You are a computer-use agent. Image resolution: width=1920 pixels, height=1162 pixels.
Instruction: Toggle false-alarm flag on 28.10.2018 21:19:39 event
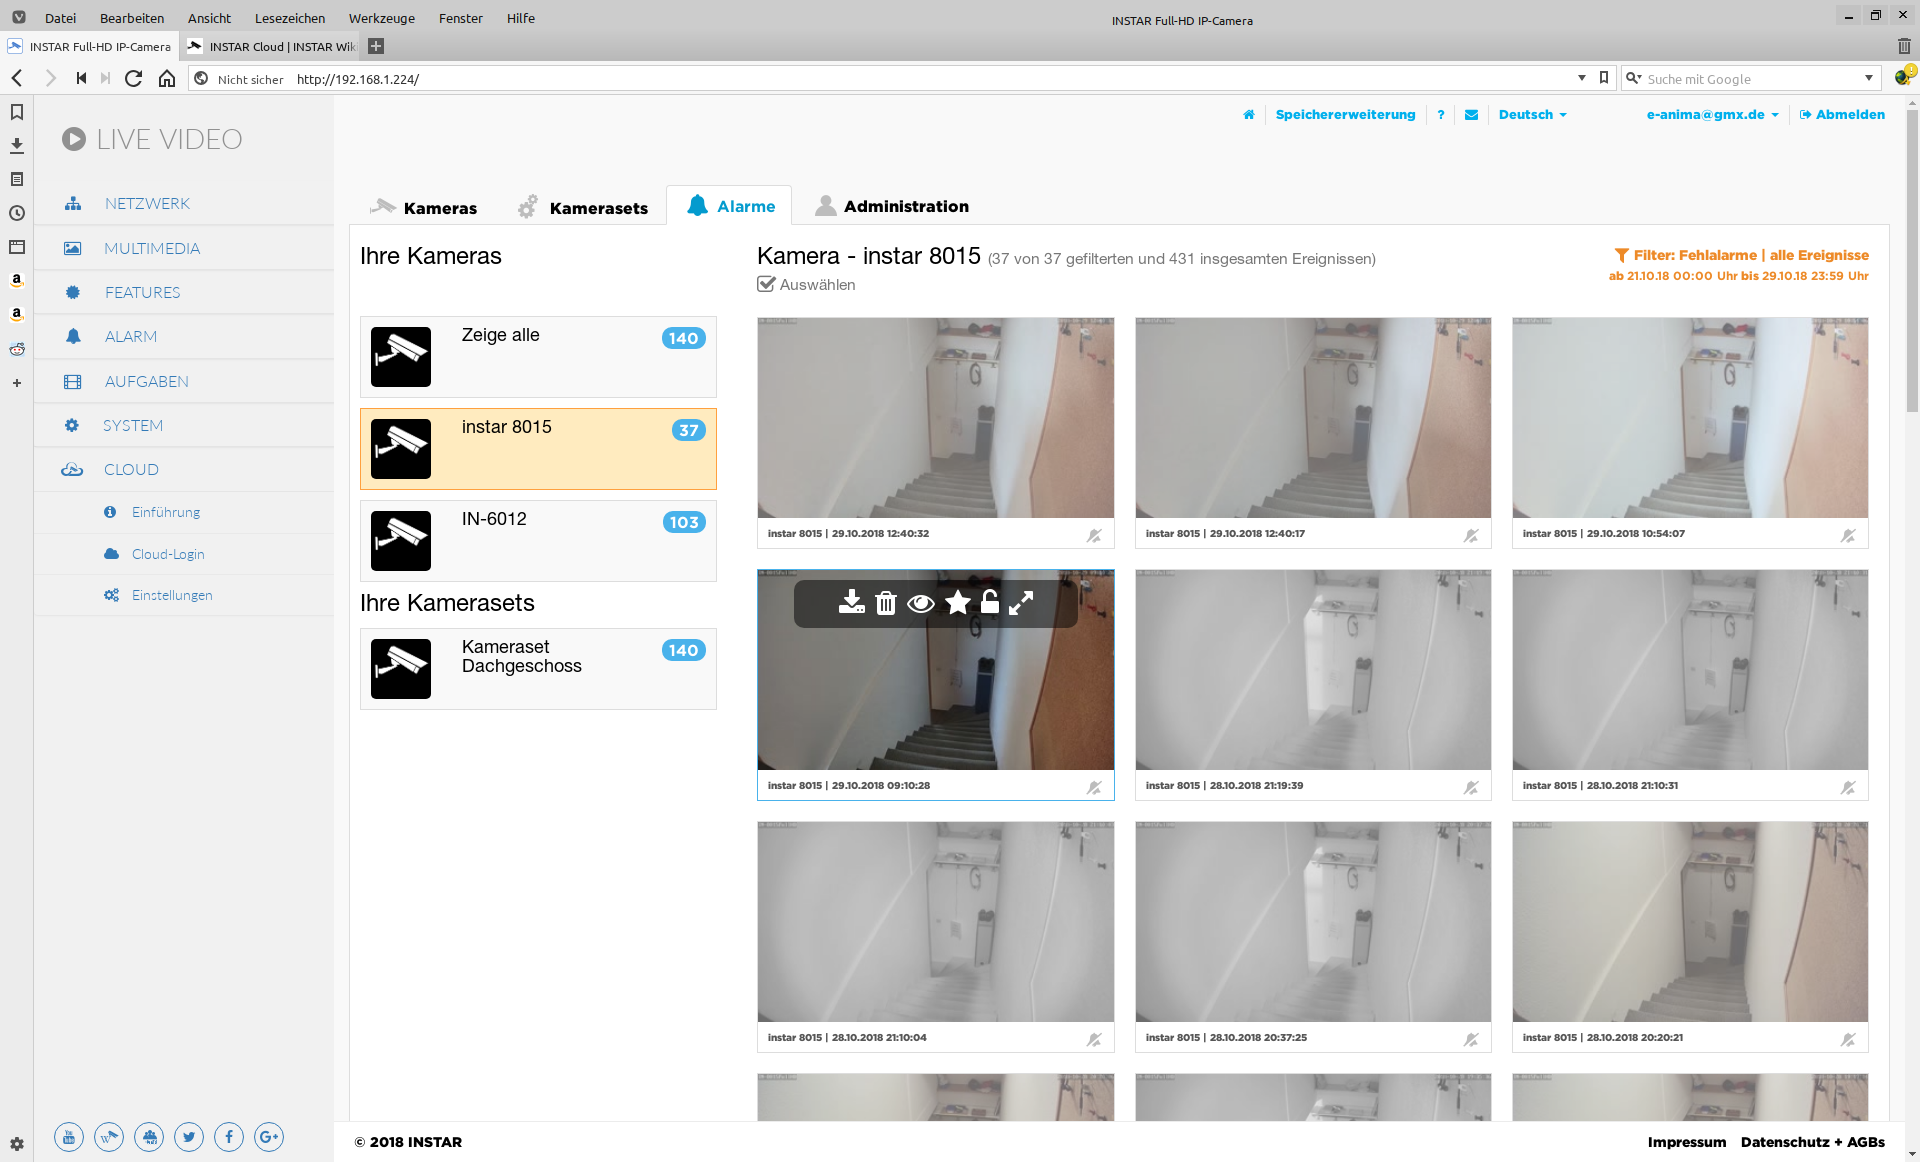pyautogui.click(x=1471, y=787)
